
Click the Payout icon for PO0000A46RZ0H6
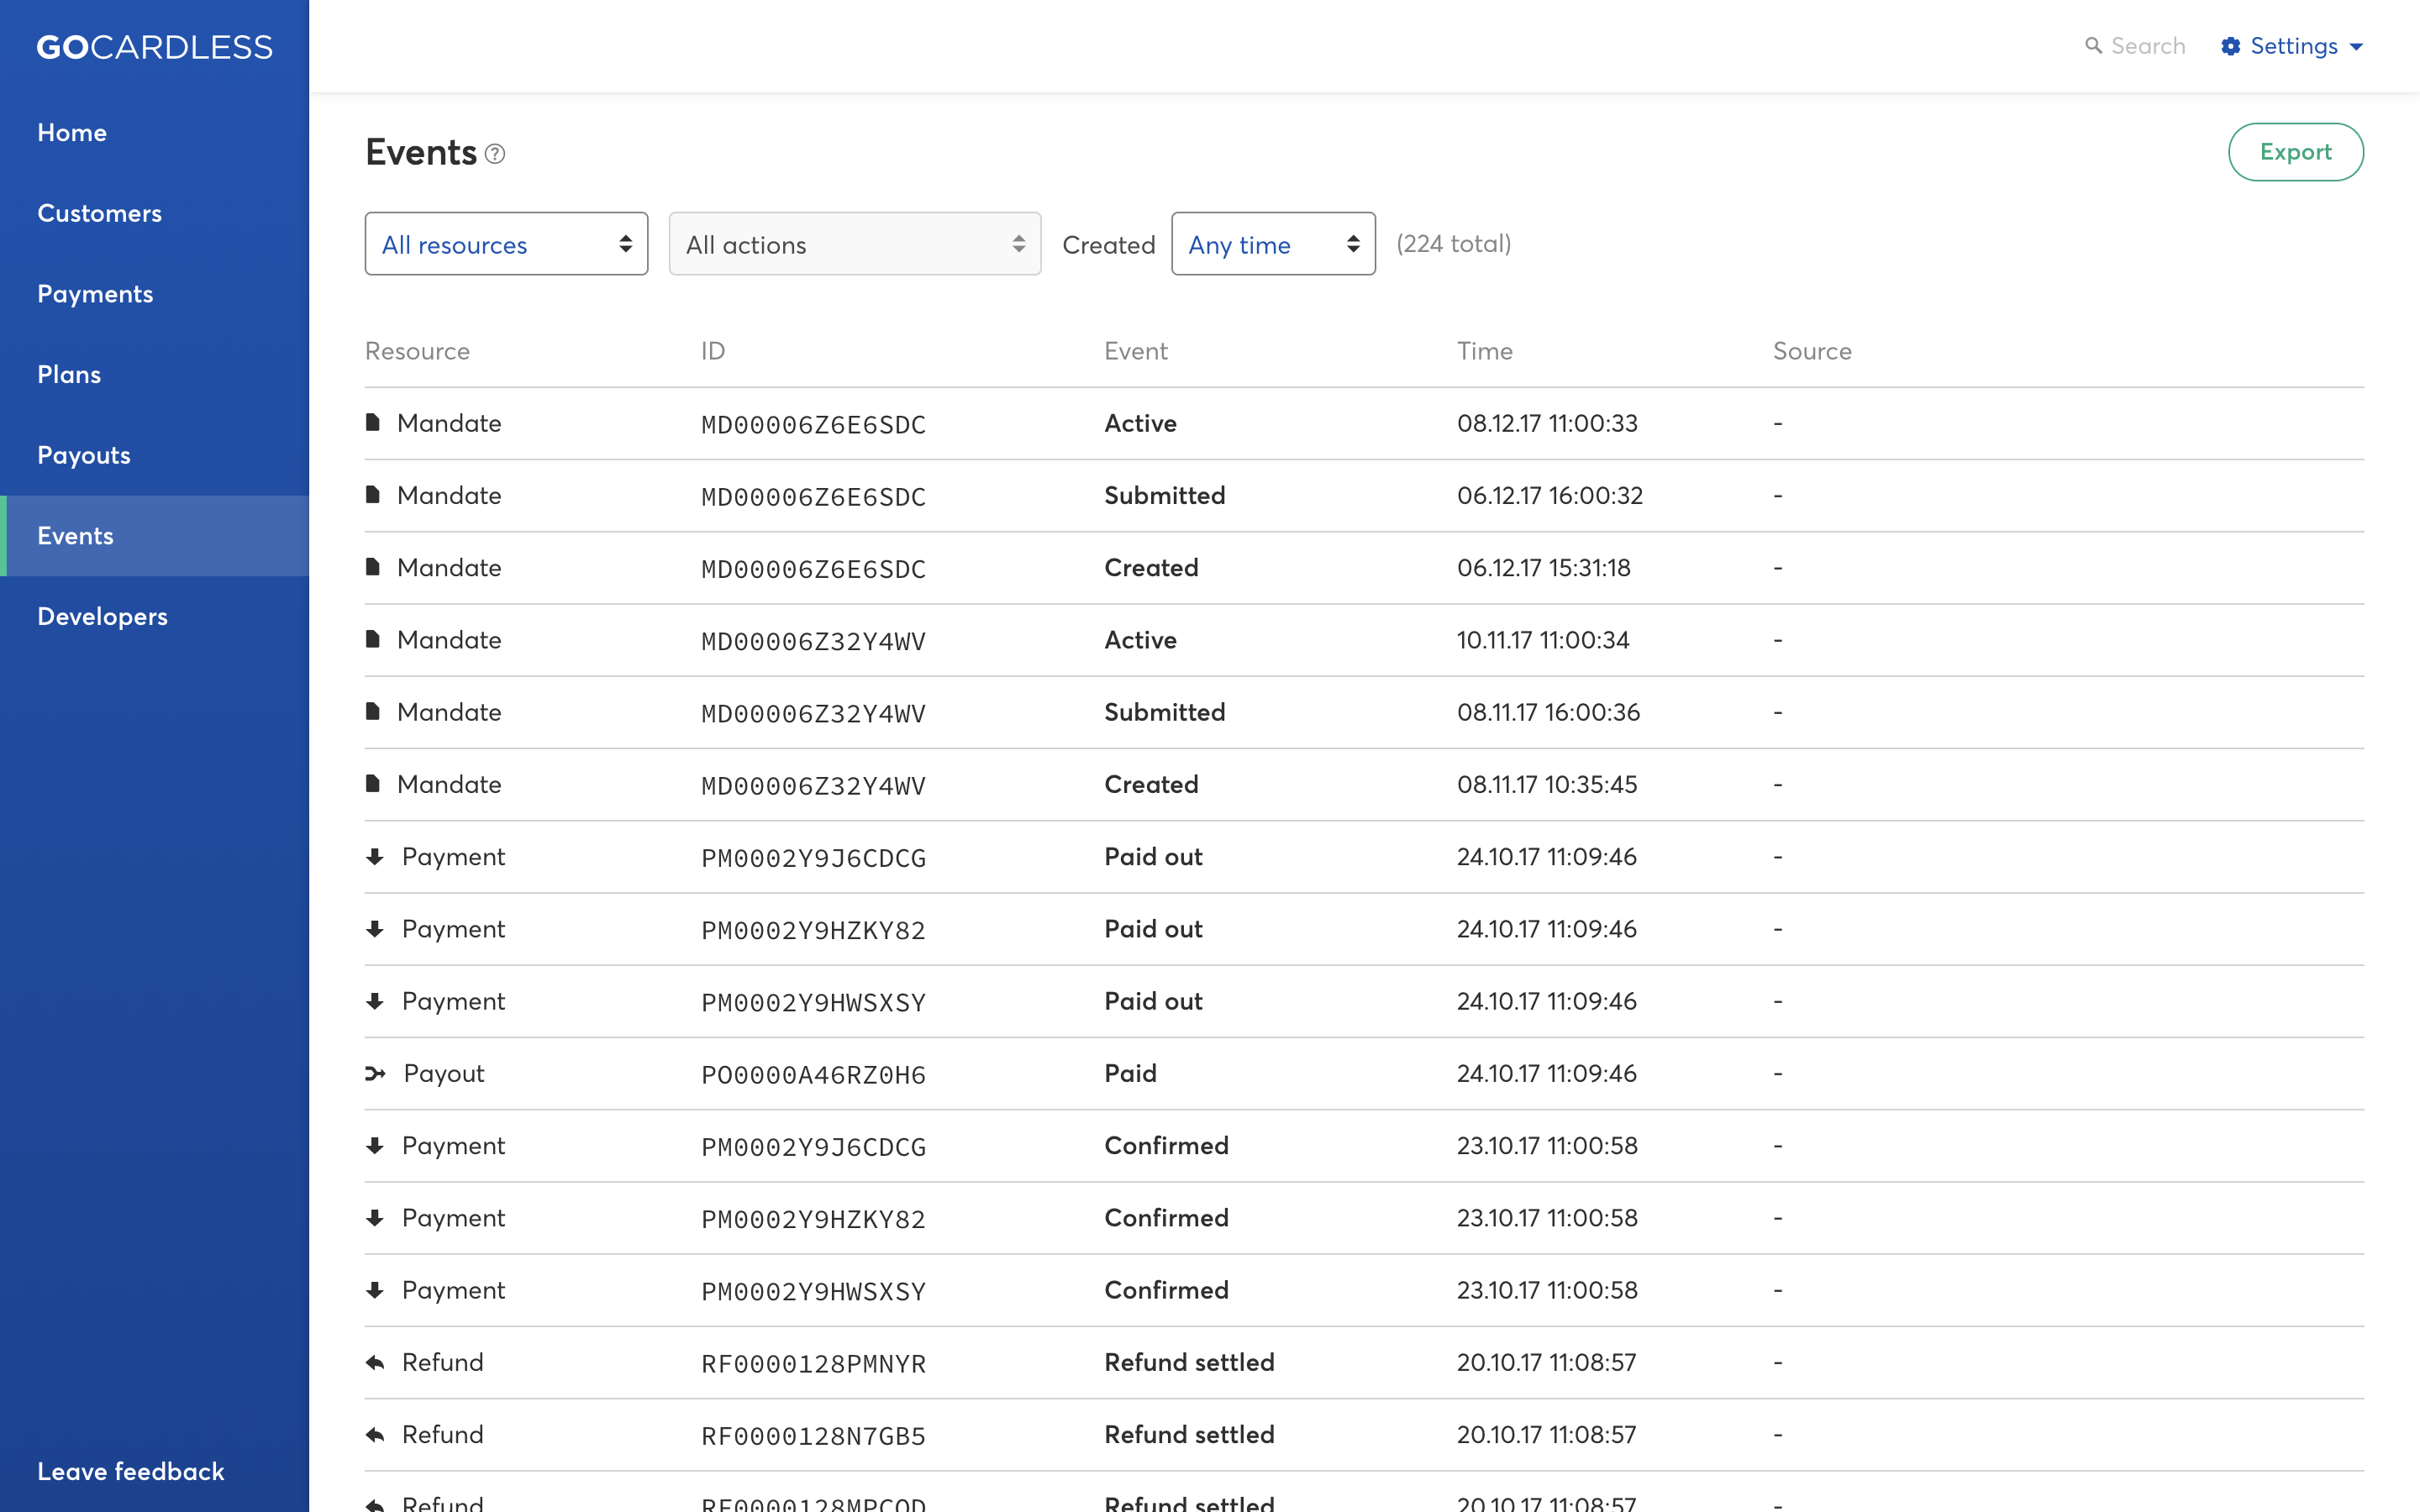[x=376, y=1073]
